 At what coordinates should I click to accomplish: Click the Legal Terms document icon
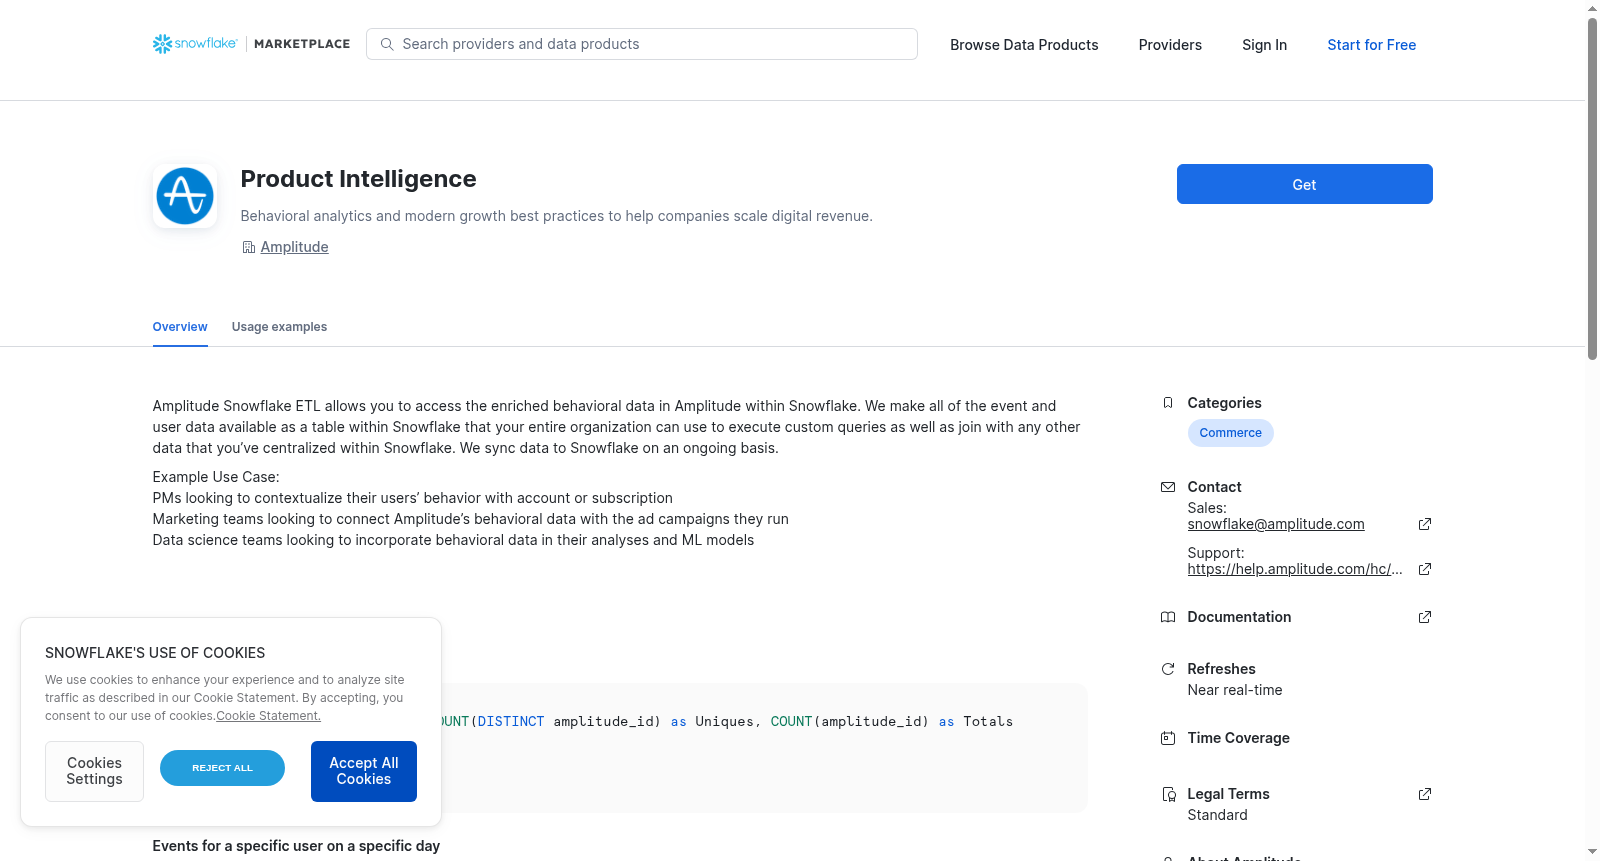coord(1168,794)
